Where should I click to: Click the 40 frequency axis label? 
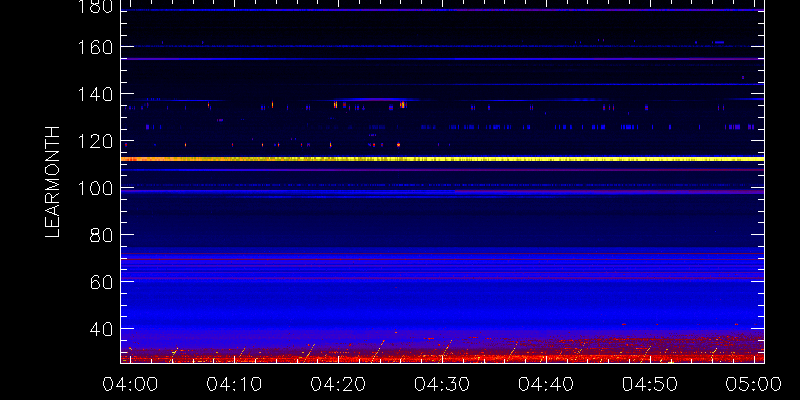point(101,329)
